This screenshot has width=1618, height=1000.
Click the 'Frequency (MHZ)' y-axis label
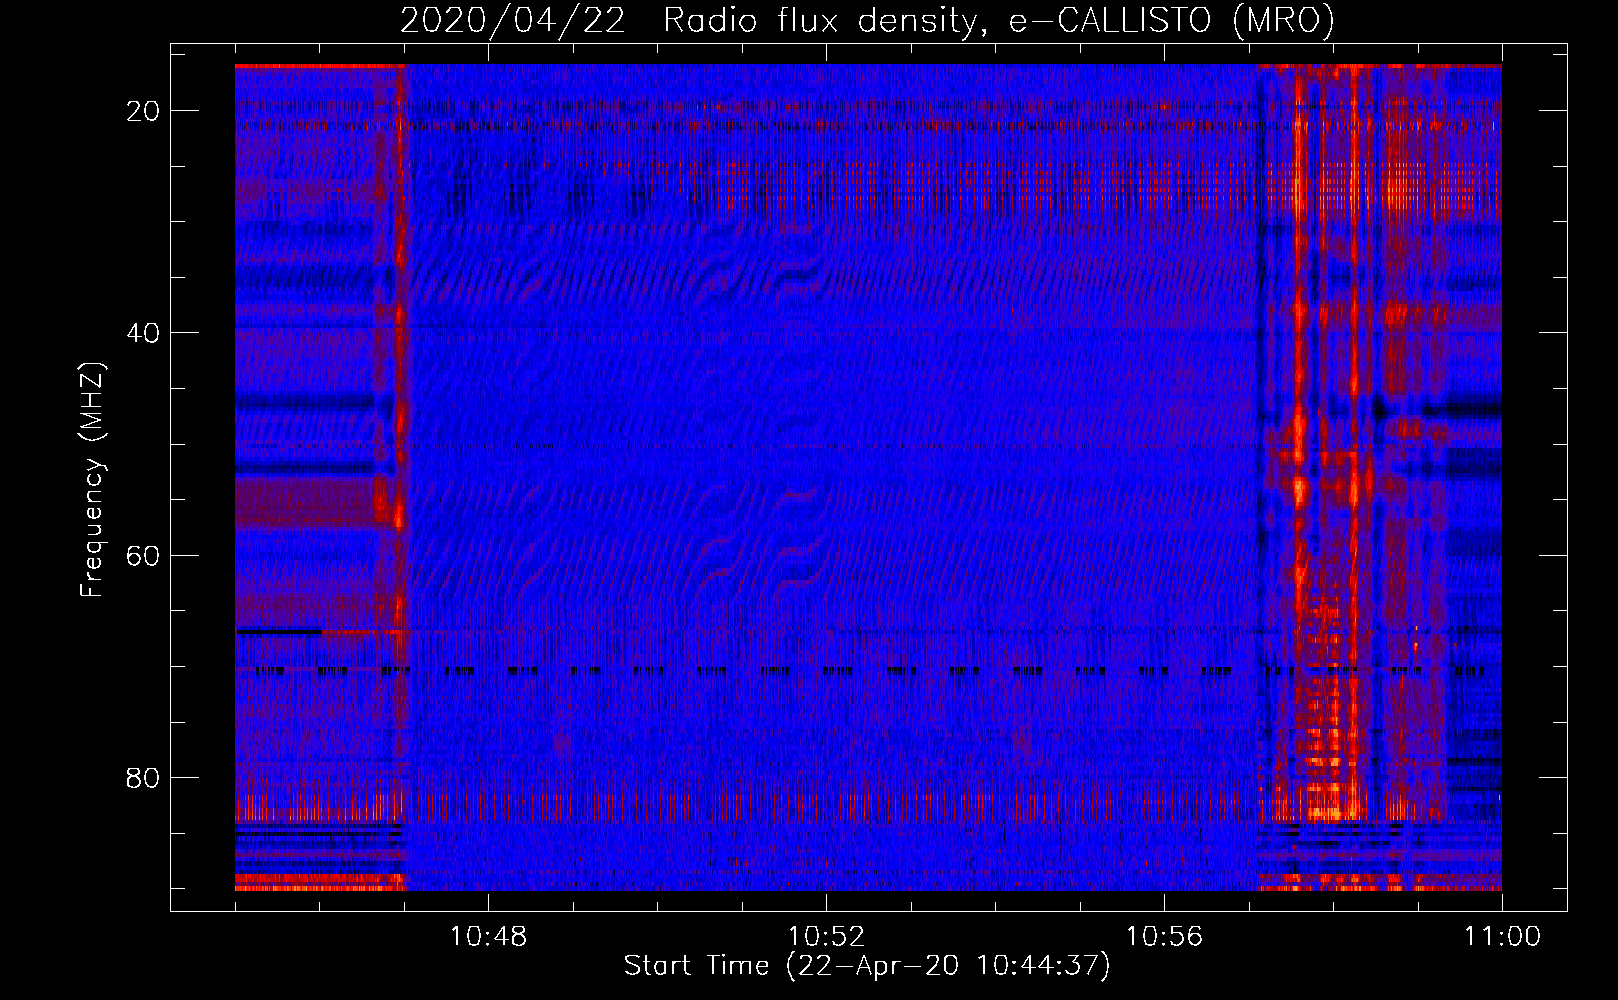(92, 480)
